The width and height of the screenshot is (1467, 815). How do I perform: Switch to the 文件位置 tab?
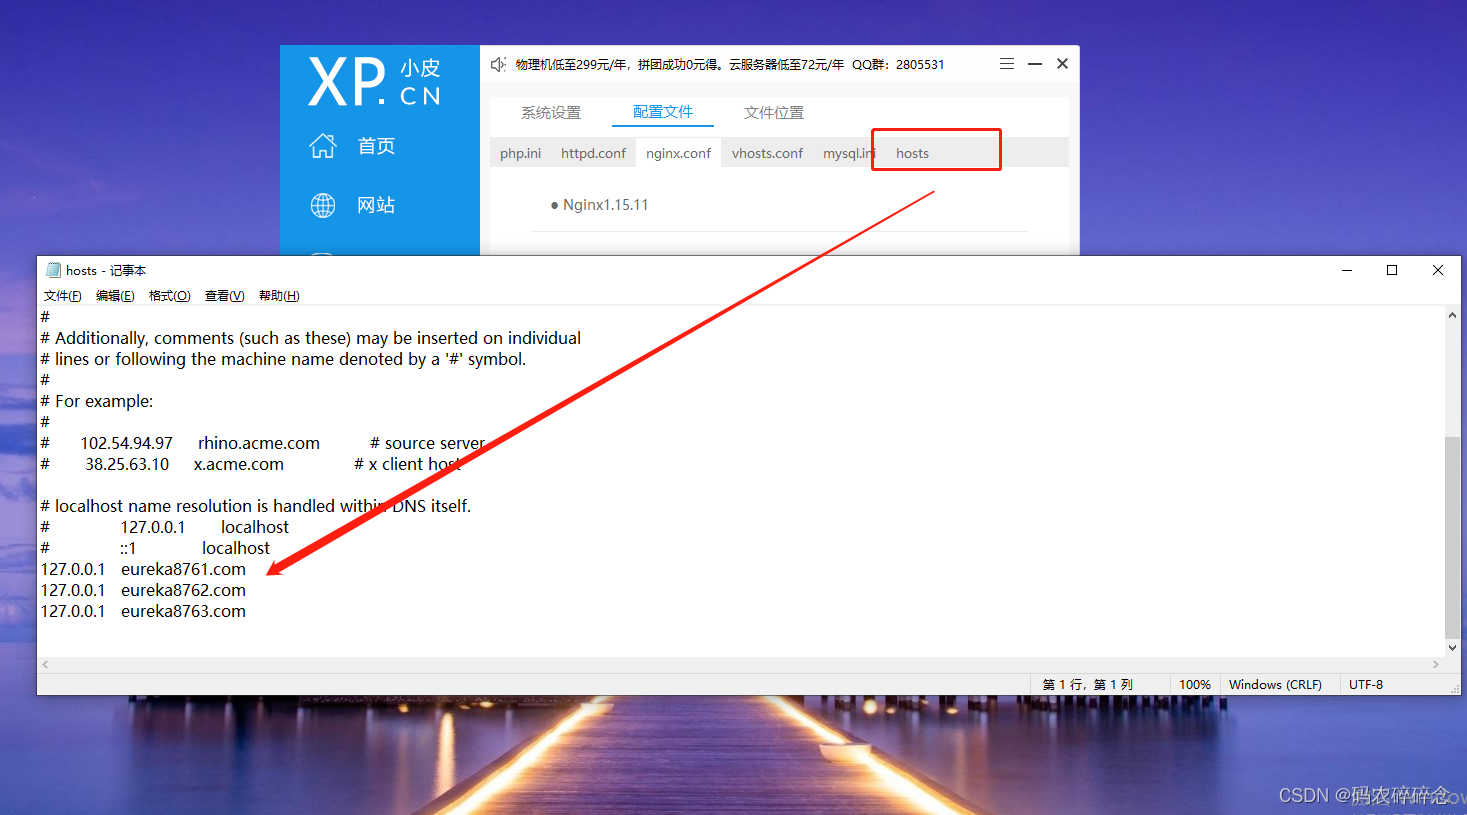pos(774,113)
